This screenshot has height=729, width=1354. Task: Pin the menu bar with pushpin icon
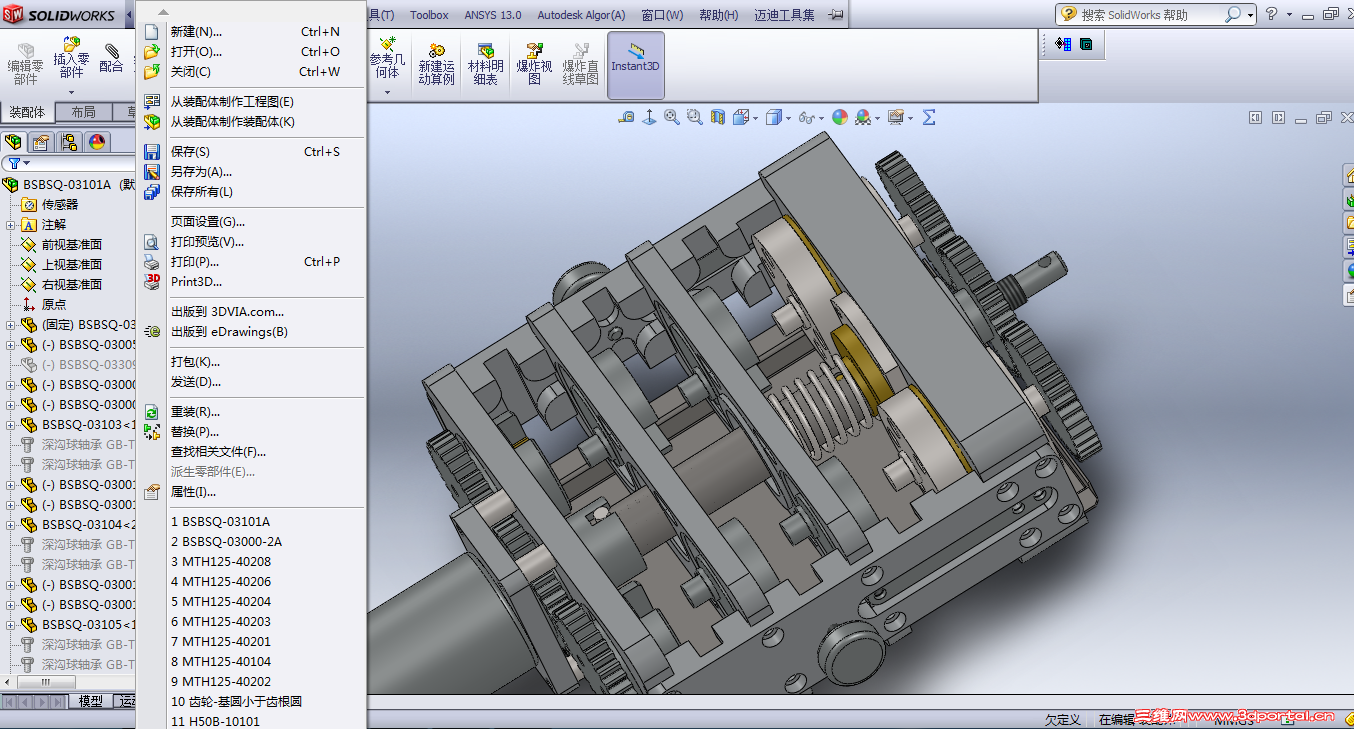836,15
